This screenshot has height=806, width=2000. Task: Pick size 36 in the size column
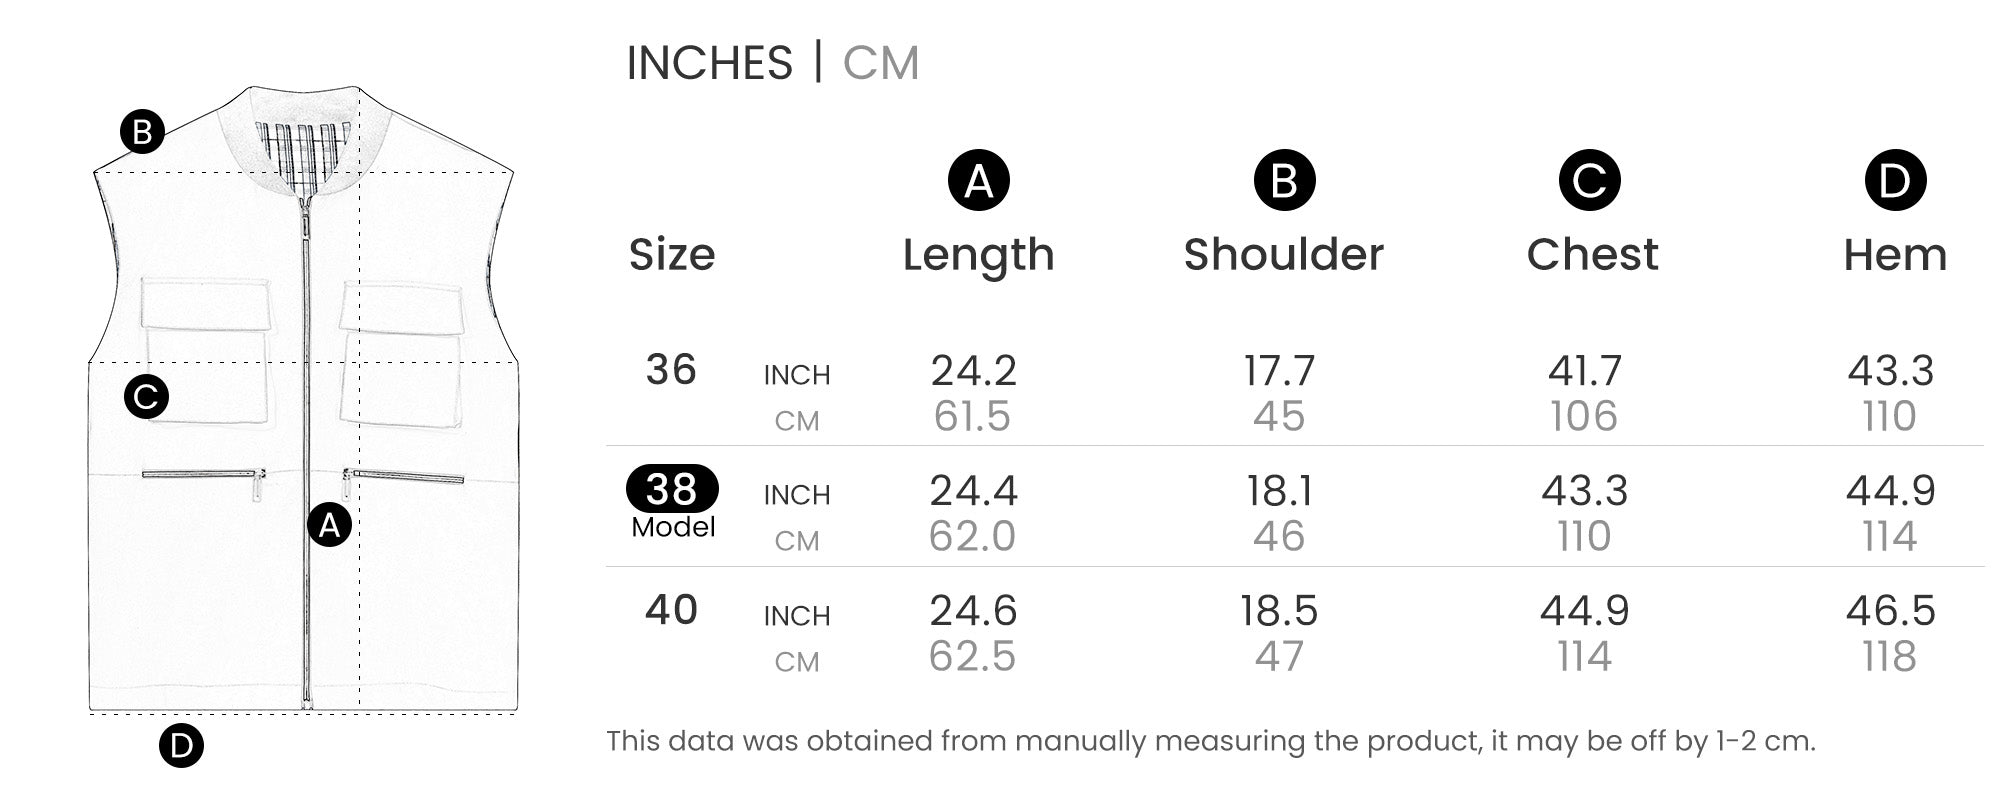671,370
